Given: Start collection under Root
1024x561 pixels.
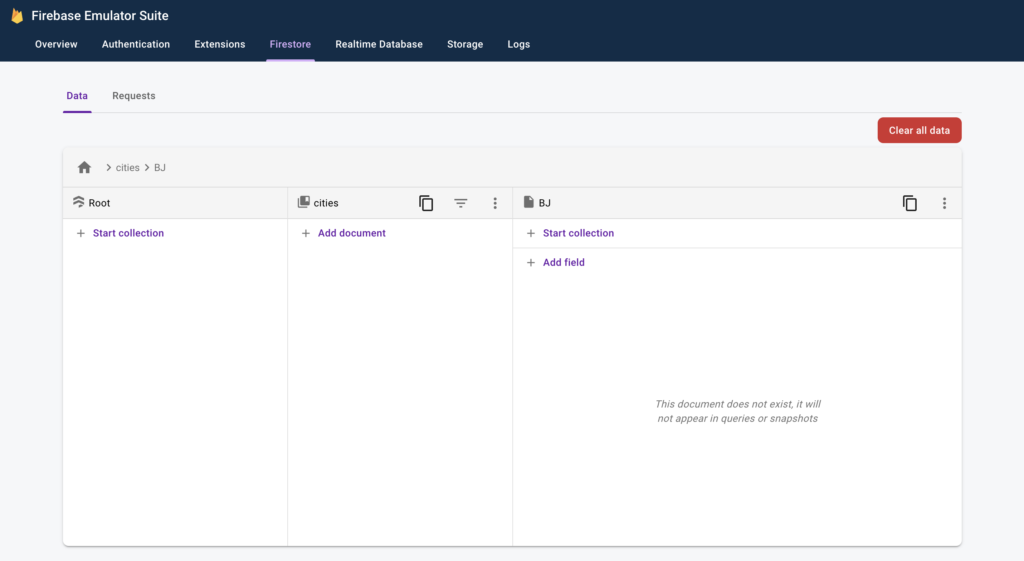Looking at the screenshot, I should coord(128,233).
